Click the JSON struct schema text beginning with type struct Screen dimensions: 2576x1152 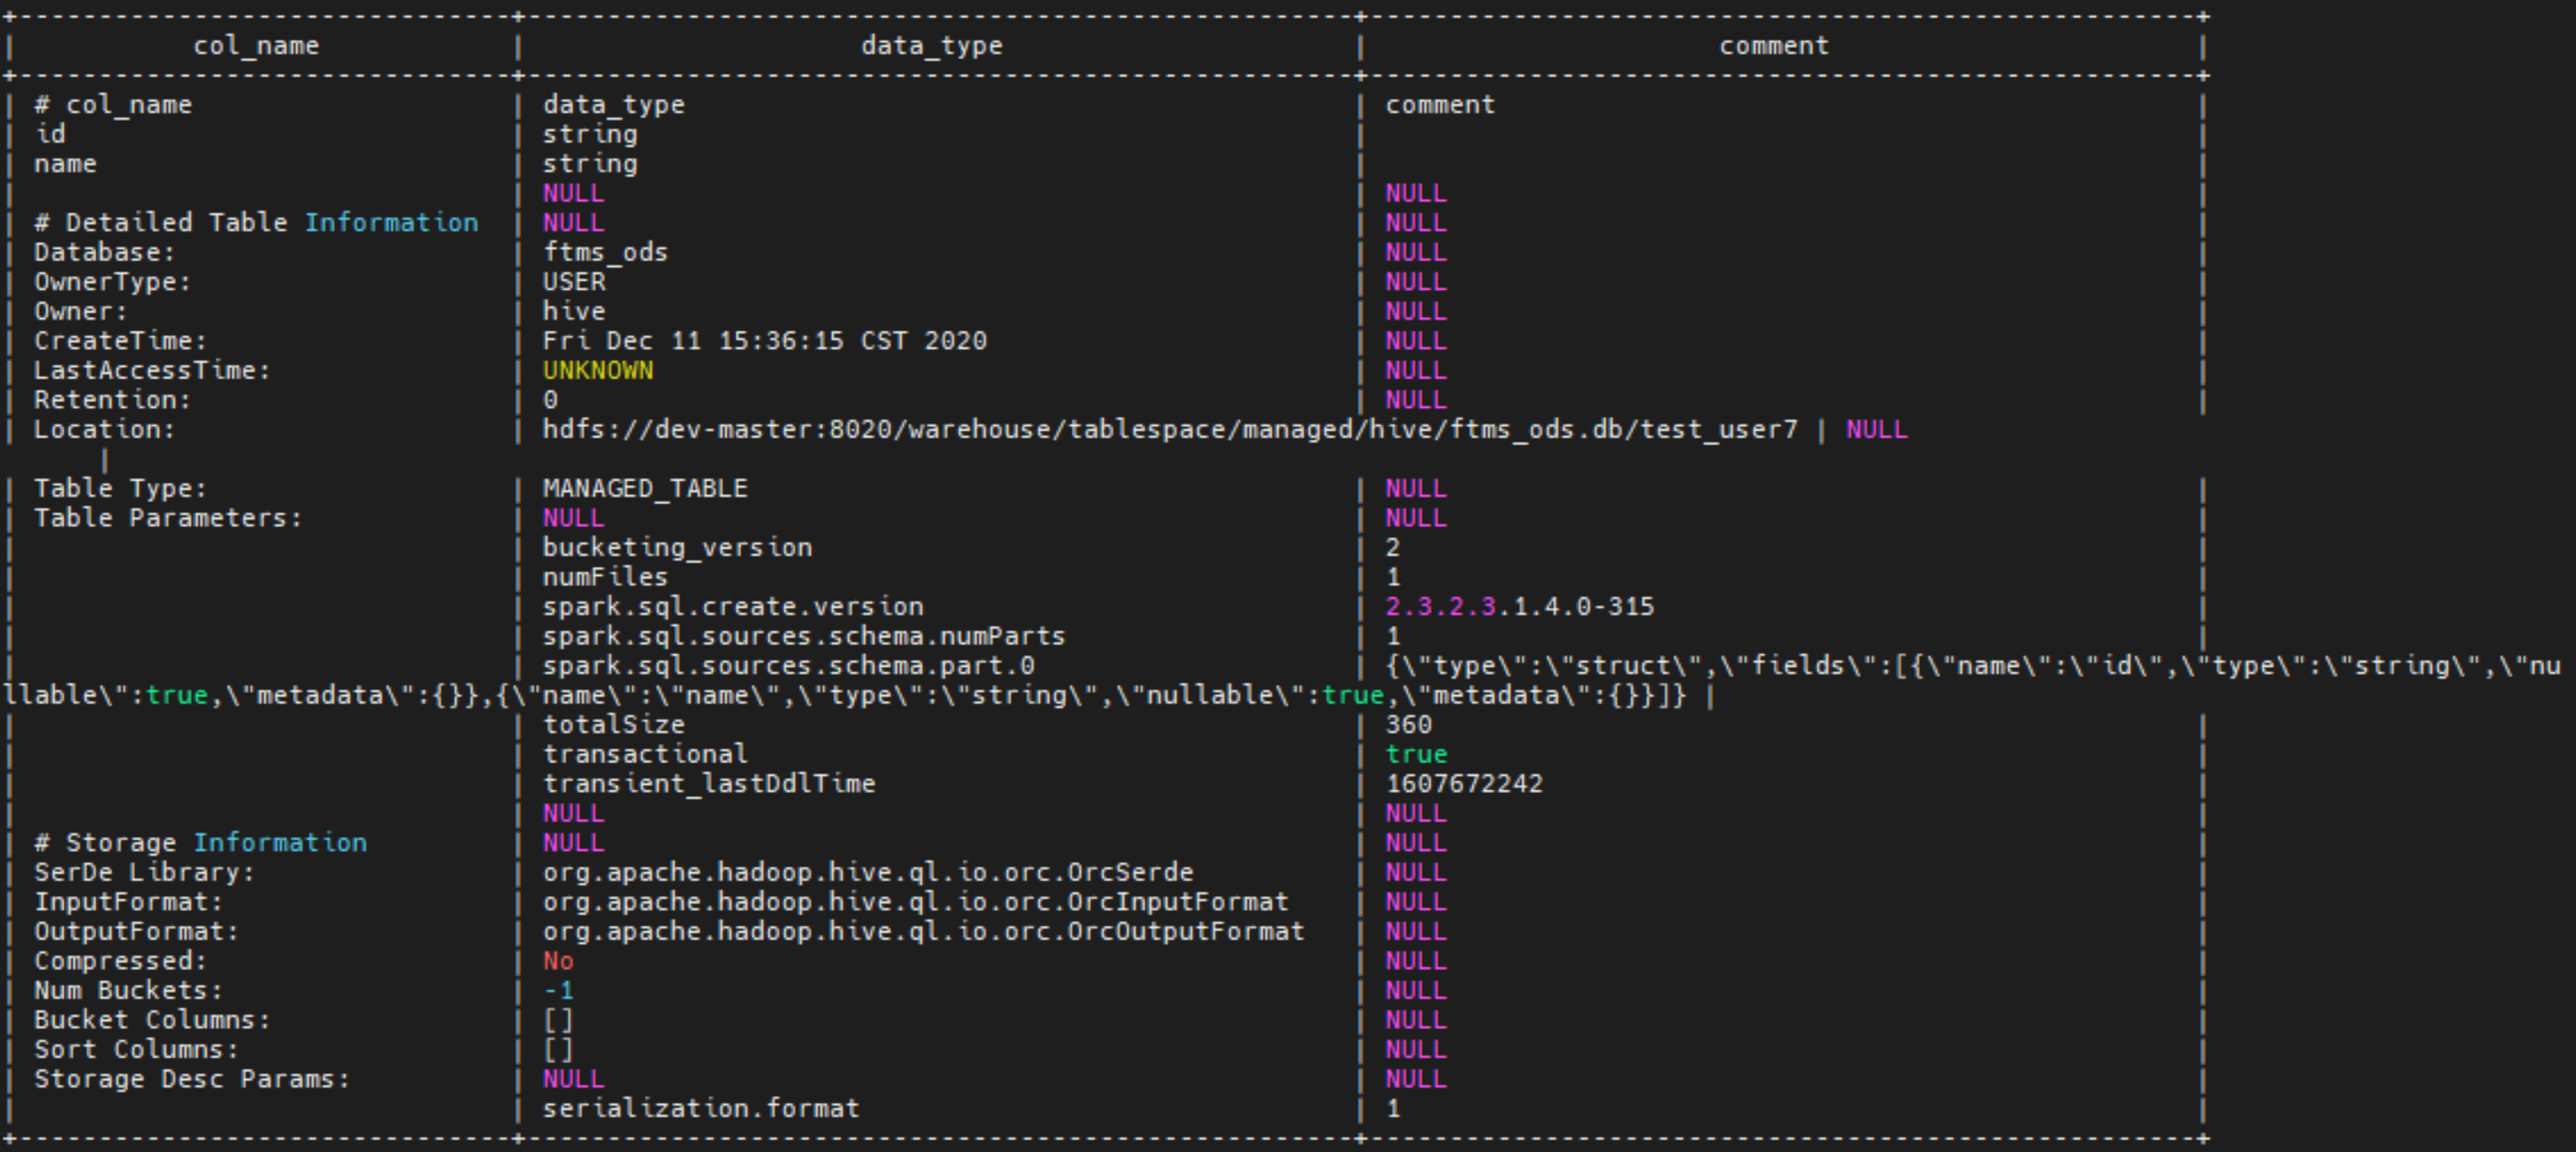pos(1282,681)
